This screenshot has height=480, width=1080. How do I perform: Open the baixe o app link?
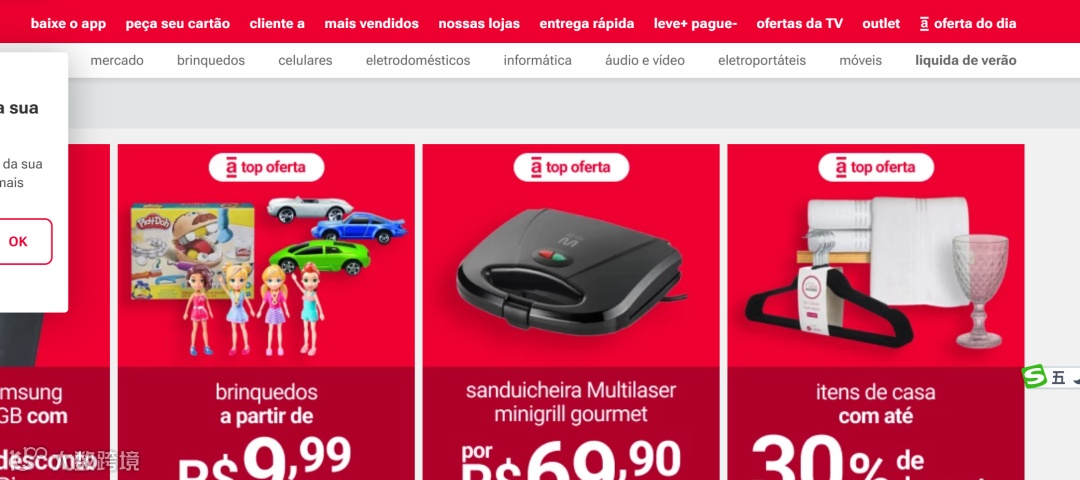point(68,23)
